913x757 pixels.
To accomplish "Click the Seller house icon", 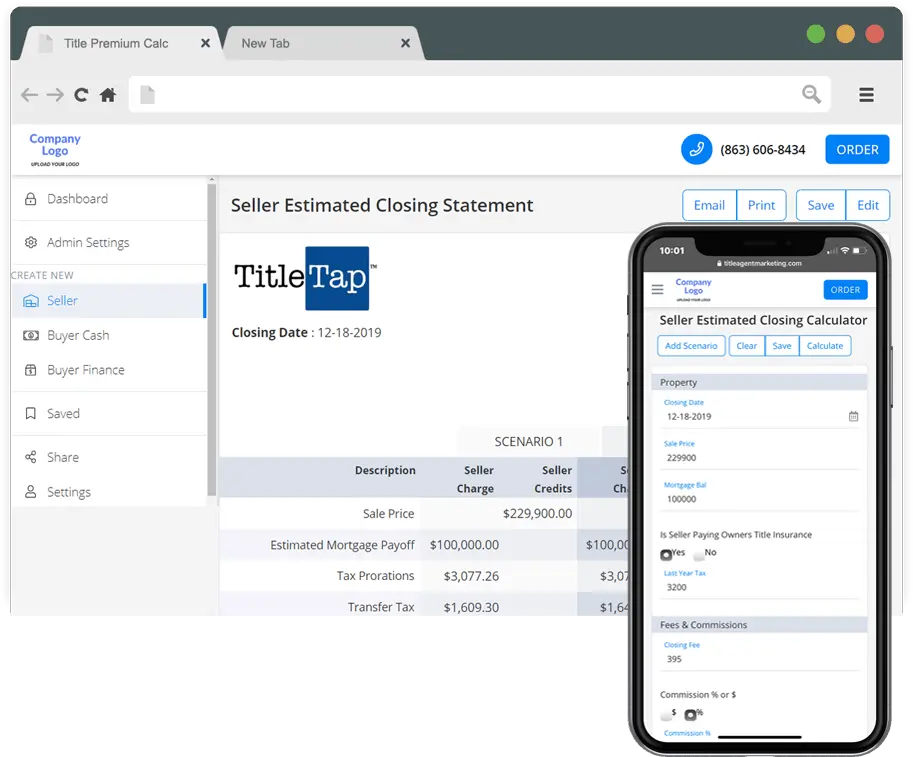I will tap(31, 300).
